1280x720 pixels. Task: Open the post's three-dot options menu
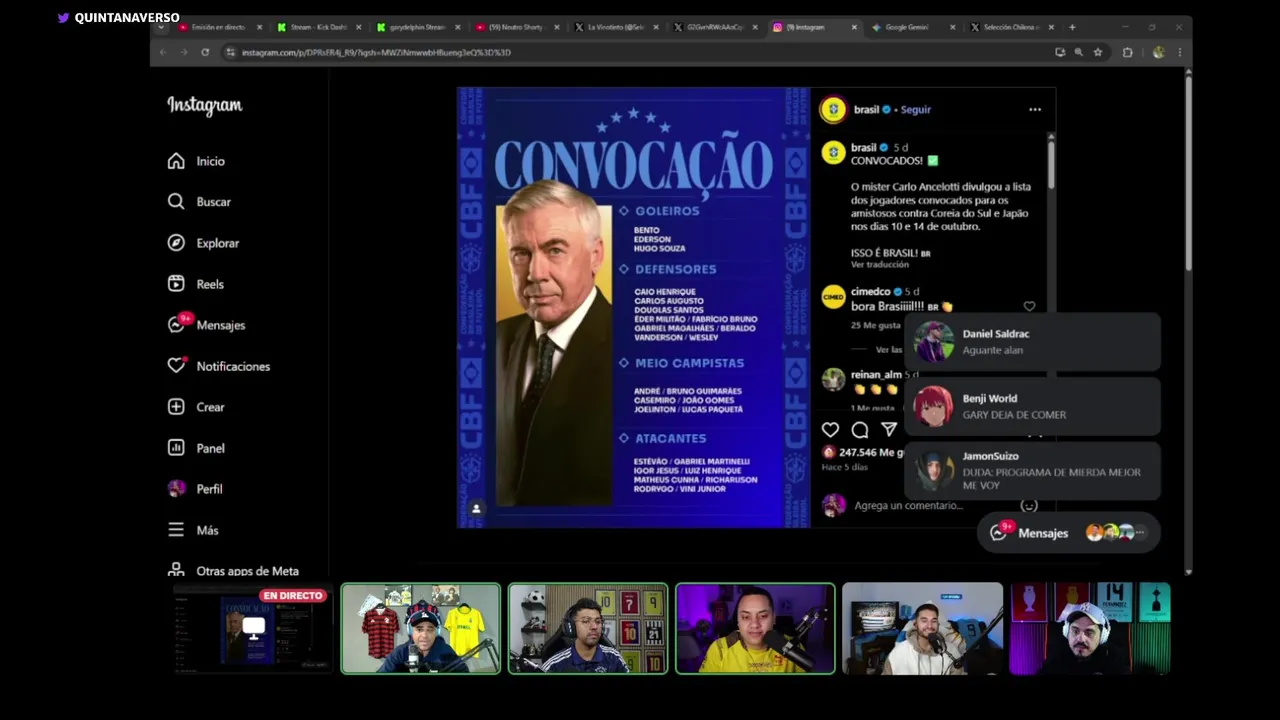click(1035, 110)
